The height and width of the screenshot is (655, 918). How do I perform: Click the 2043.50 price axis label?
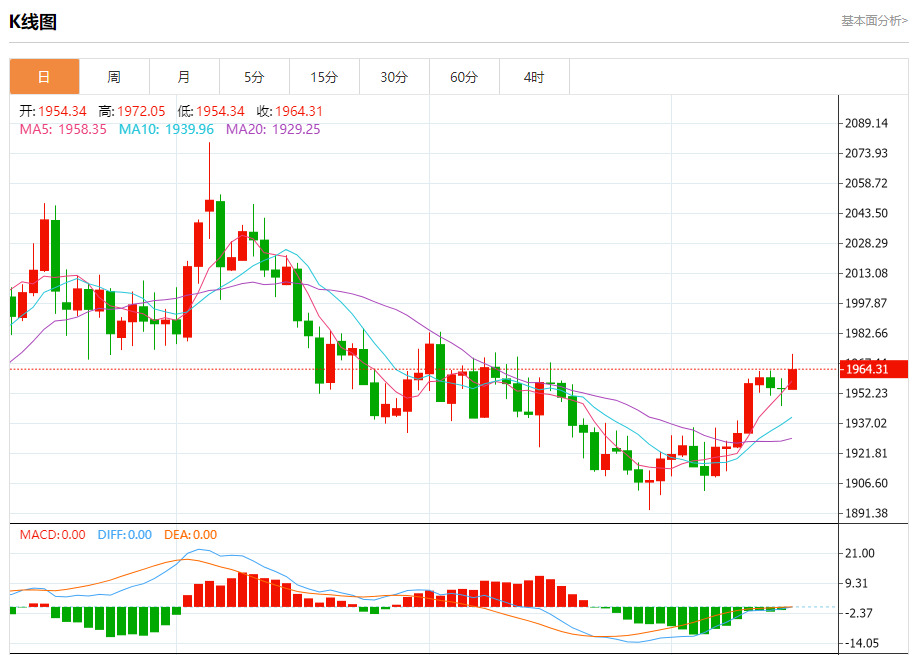866,213
